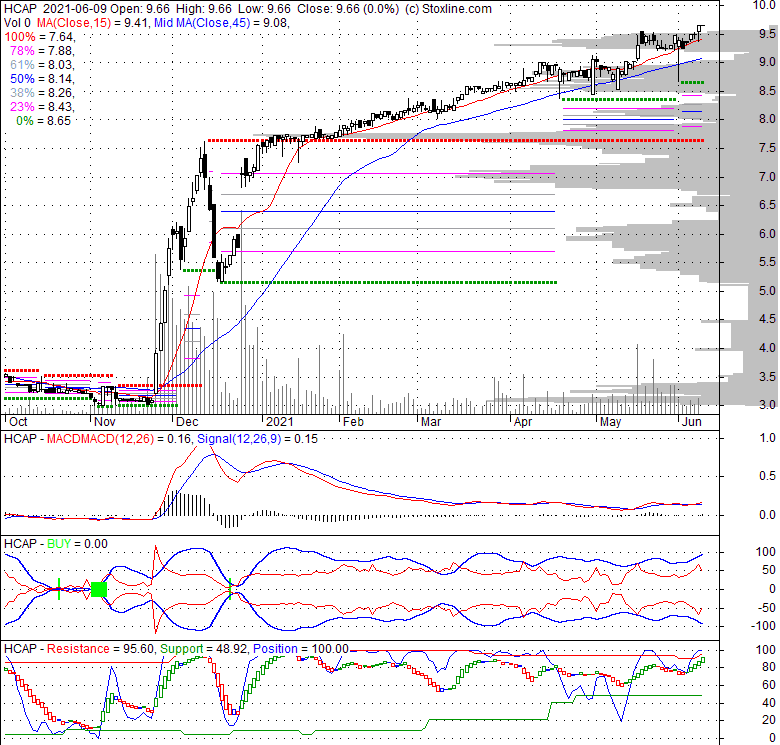Viewport: 780px width, 745px height.
Task: Select the Nov label on time axis
Action: pyautogui.click(x=104, y=422)
